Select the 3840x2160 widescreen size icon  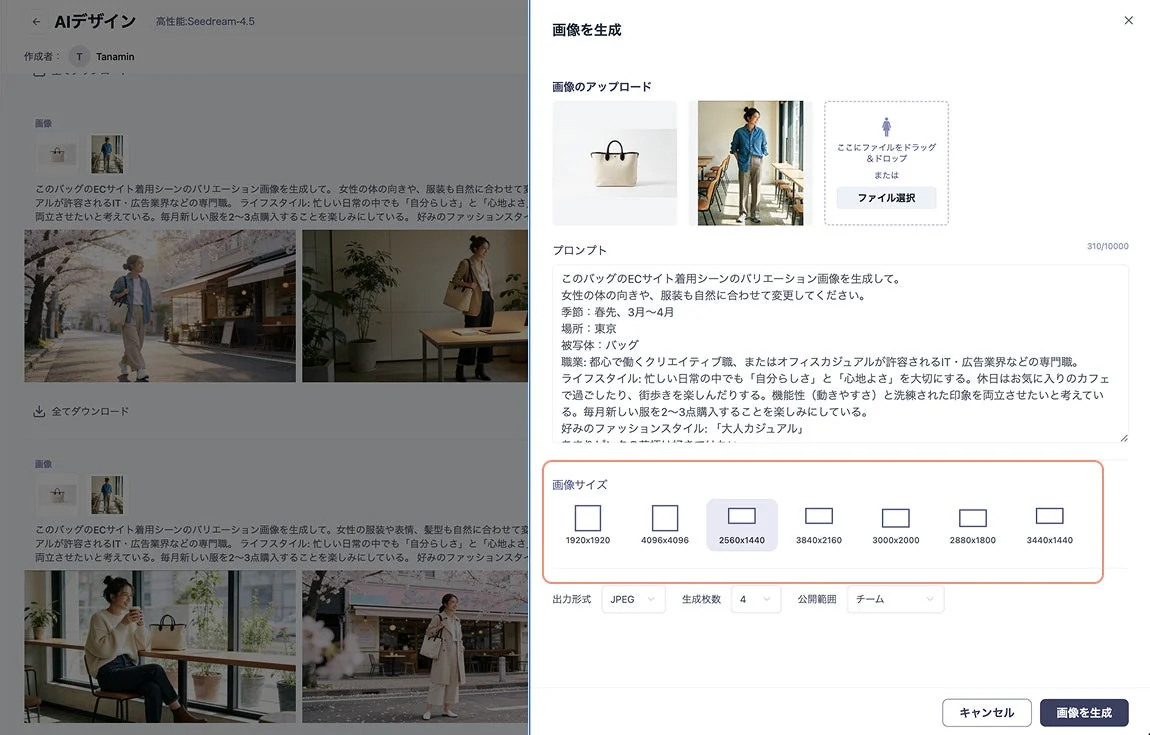click(819, 518)
